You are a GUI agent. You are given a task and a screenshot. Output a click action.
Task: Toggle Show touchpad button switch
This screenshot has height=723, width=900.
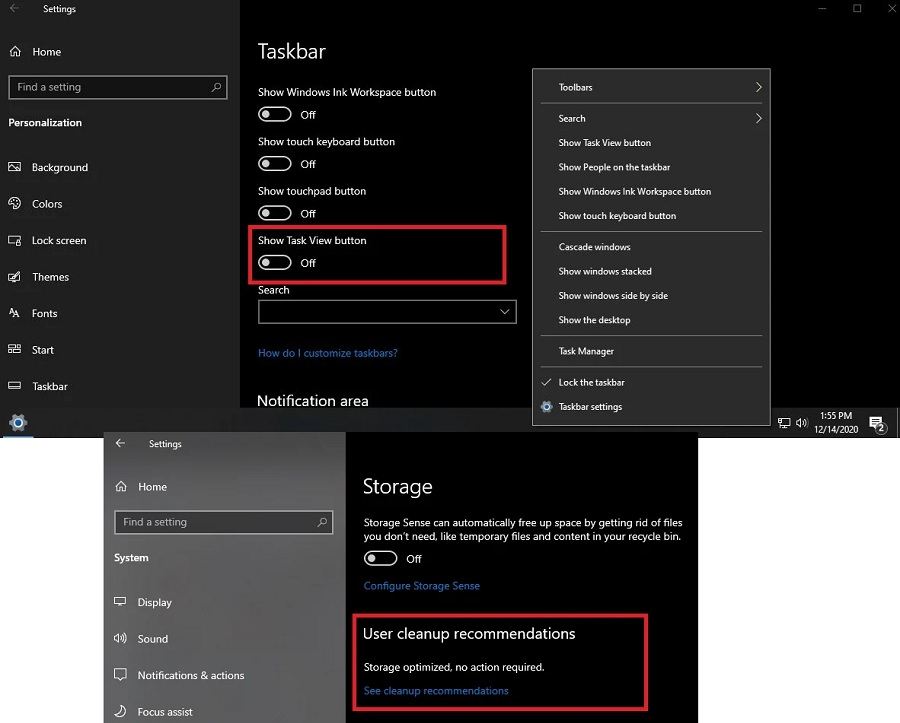tap(274, 213)
